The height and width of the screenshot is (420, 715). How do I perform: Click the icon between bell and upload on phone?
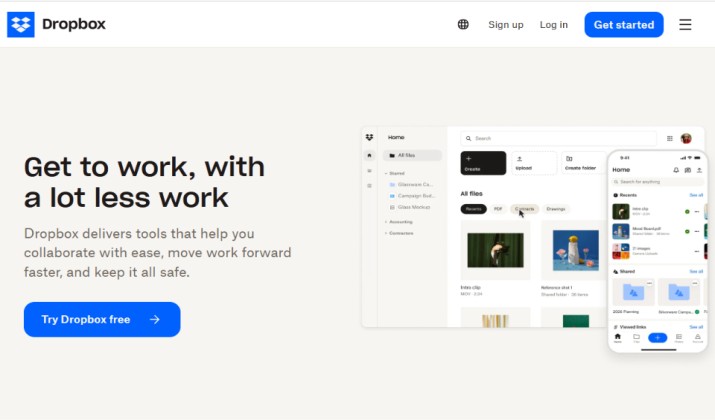[x=688, y=170]
